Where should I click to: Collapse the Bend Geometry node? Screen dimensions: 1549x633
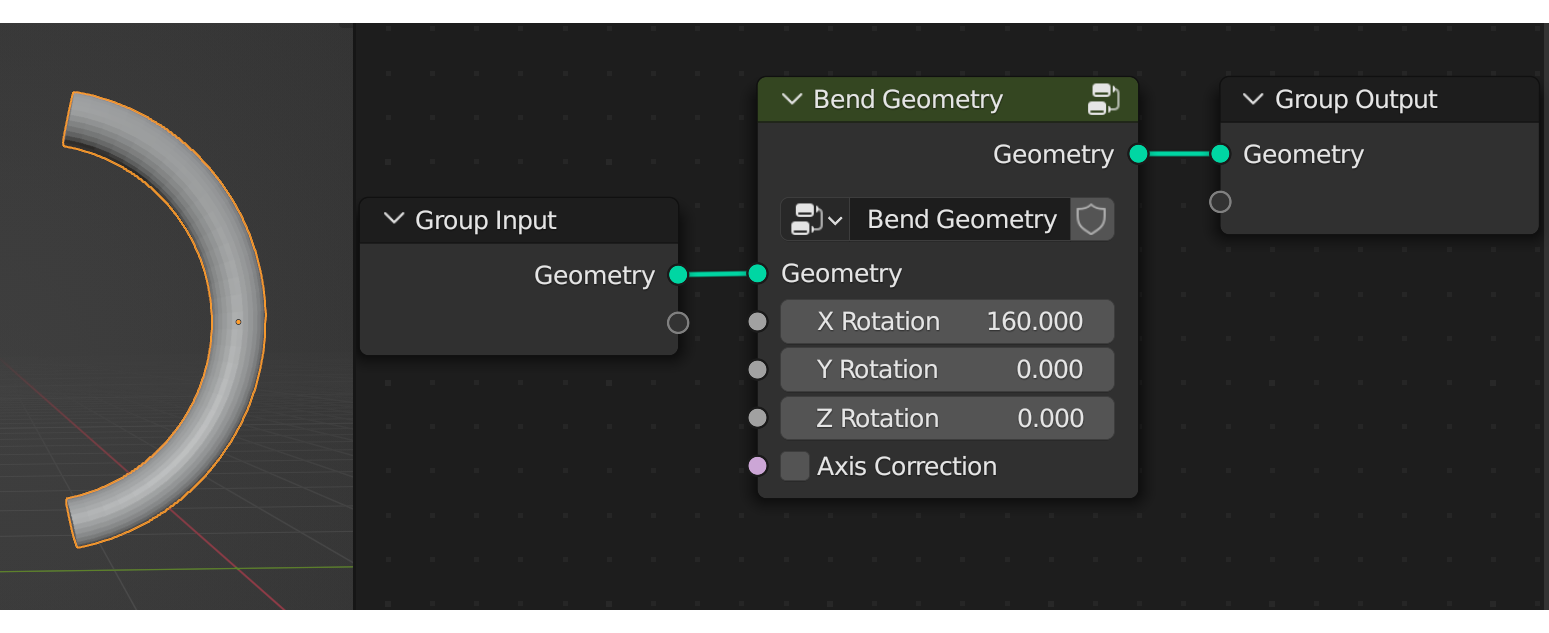791,99
